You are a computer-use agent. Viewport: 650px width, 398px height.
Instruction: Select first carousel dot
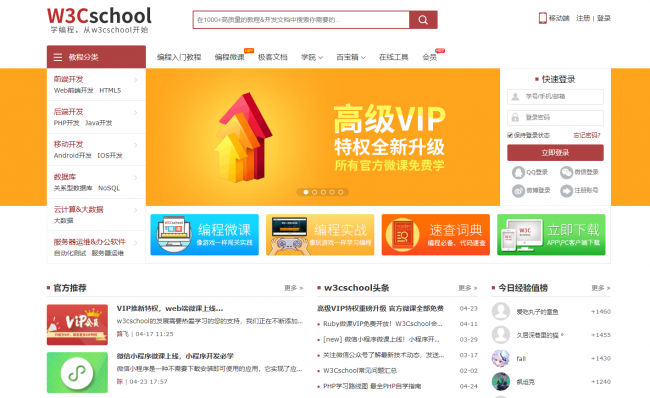(306, 192)
